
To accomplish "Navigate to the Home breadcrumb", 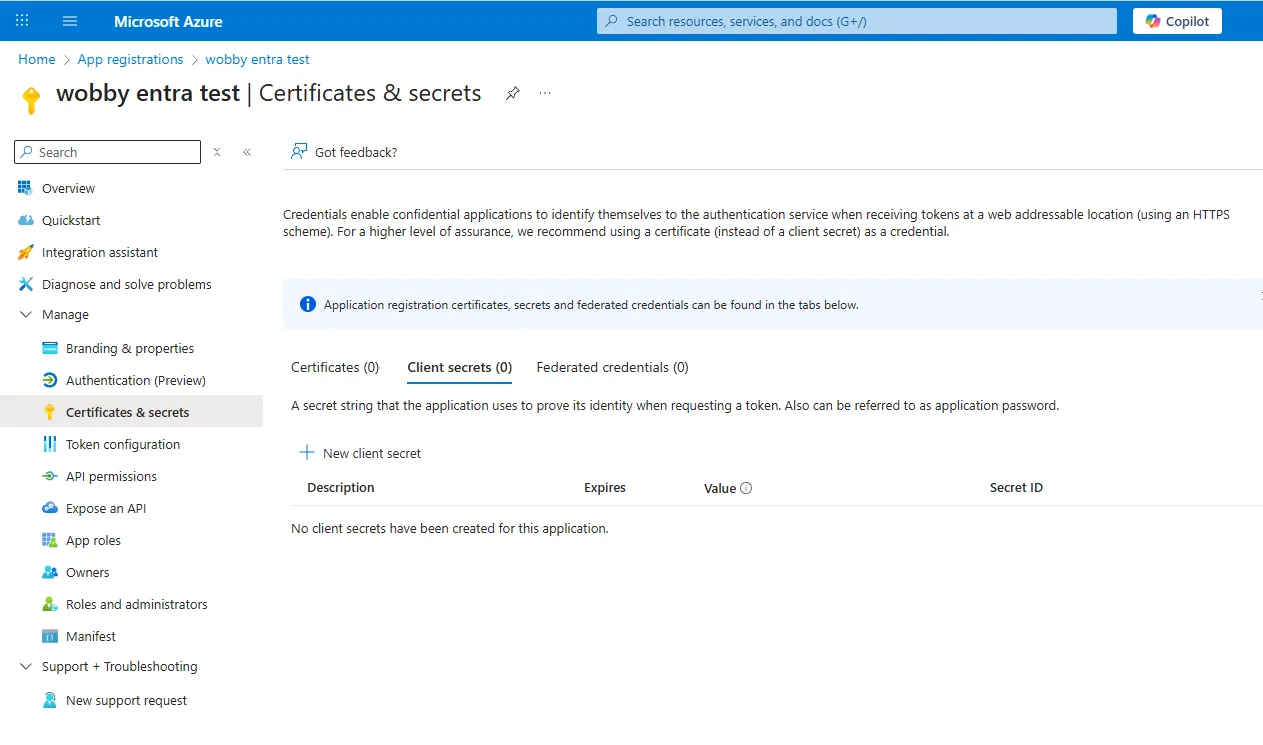I will coord(37,59).
